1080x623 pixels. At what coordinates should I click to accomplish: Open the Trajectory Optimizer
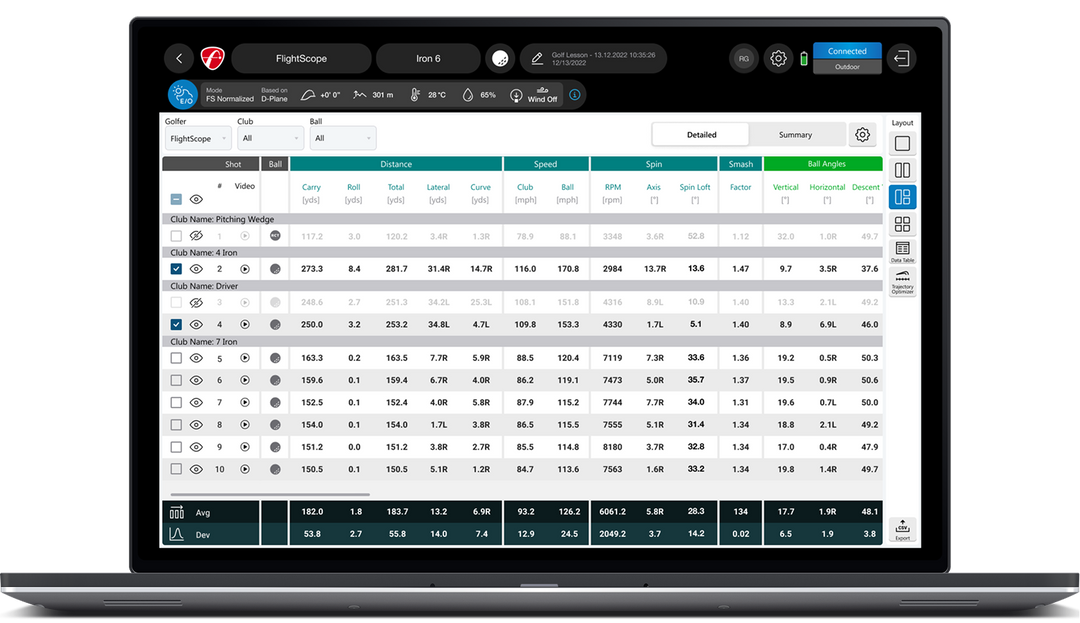902,281
